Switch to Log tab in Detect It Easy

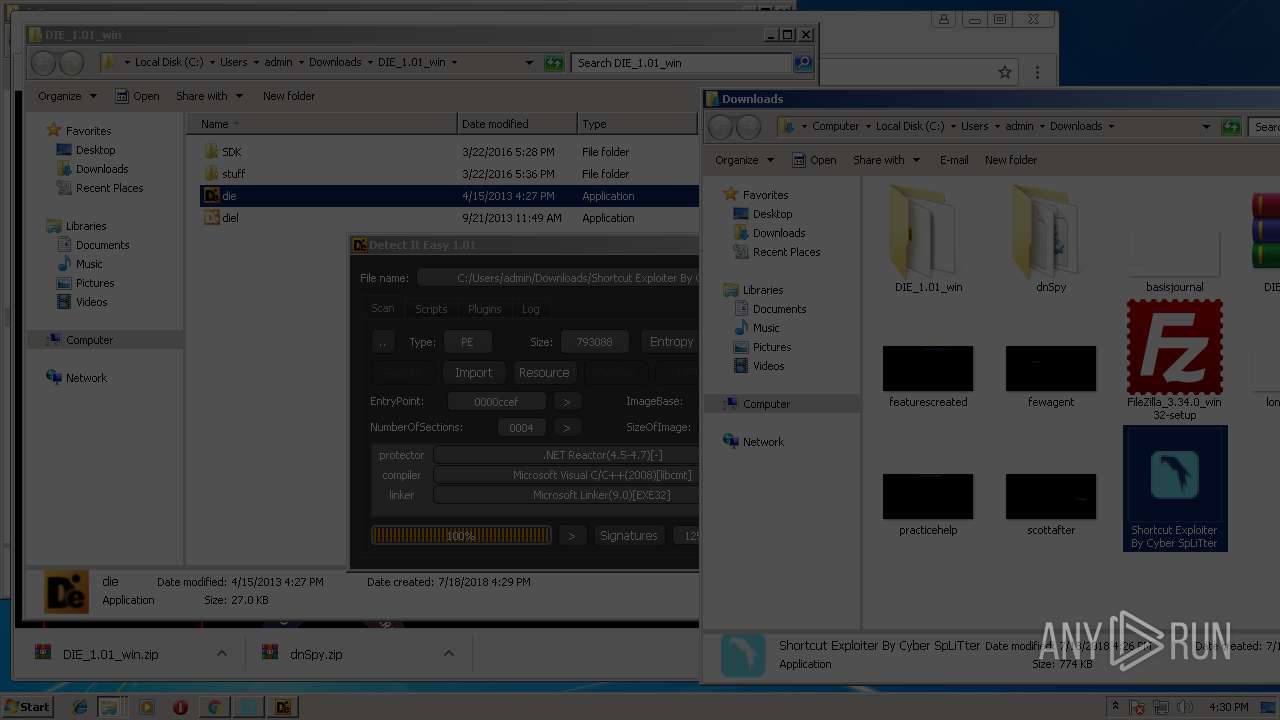(531, 309)
